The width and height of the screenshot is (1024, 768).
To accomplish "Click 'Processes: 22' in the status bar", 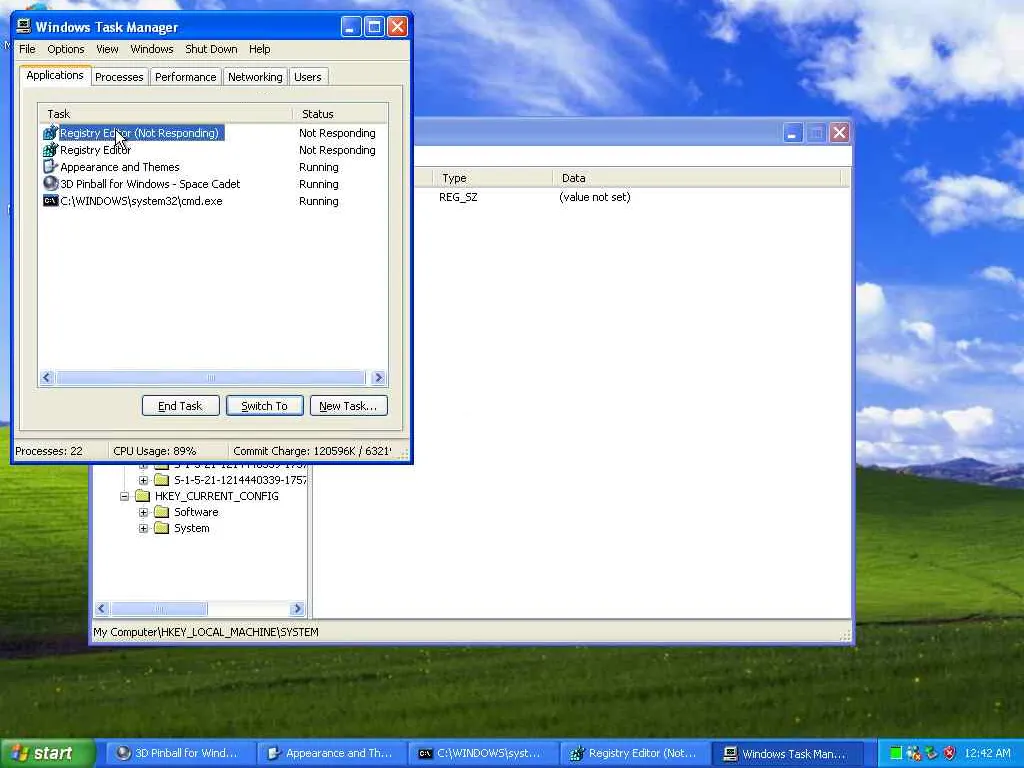I will 49,451.
